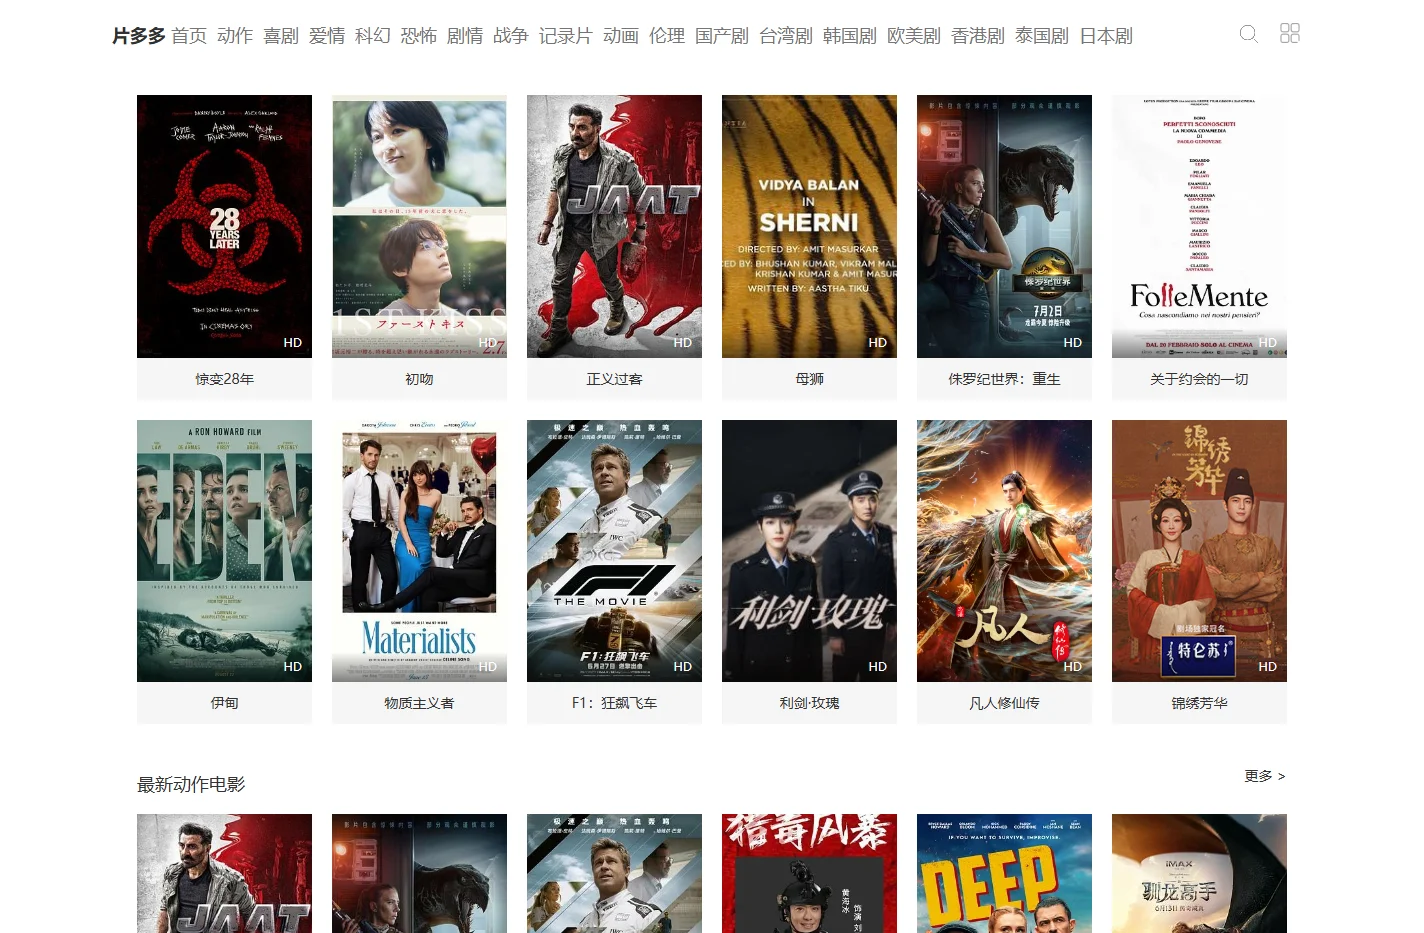The image size is (1424, 933).
Task: Open the 锦绣芳华 poster
Action: [x=1199, y=551]
